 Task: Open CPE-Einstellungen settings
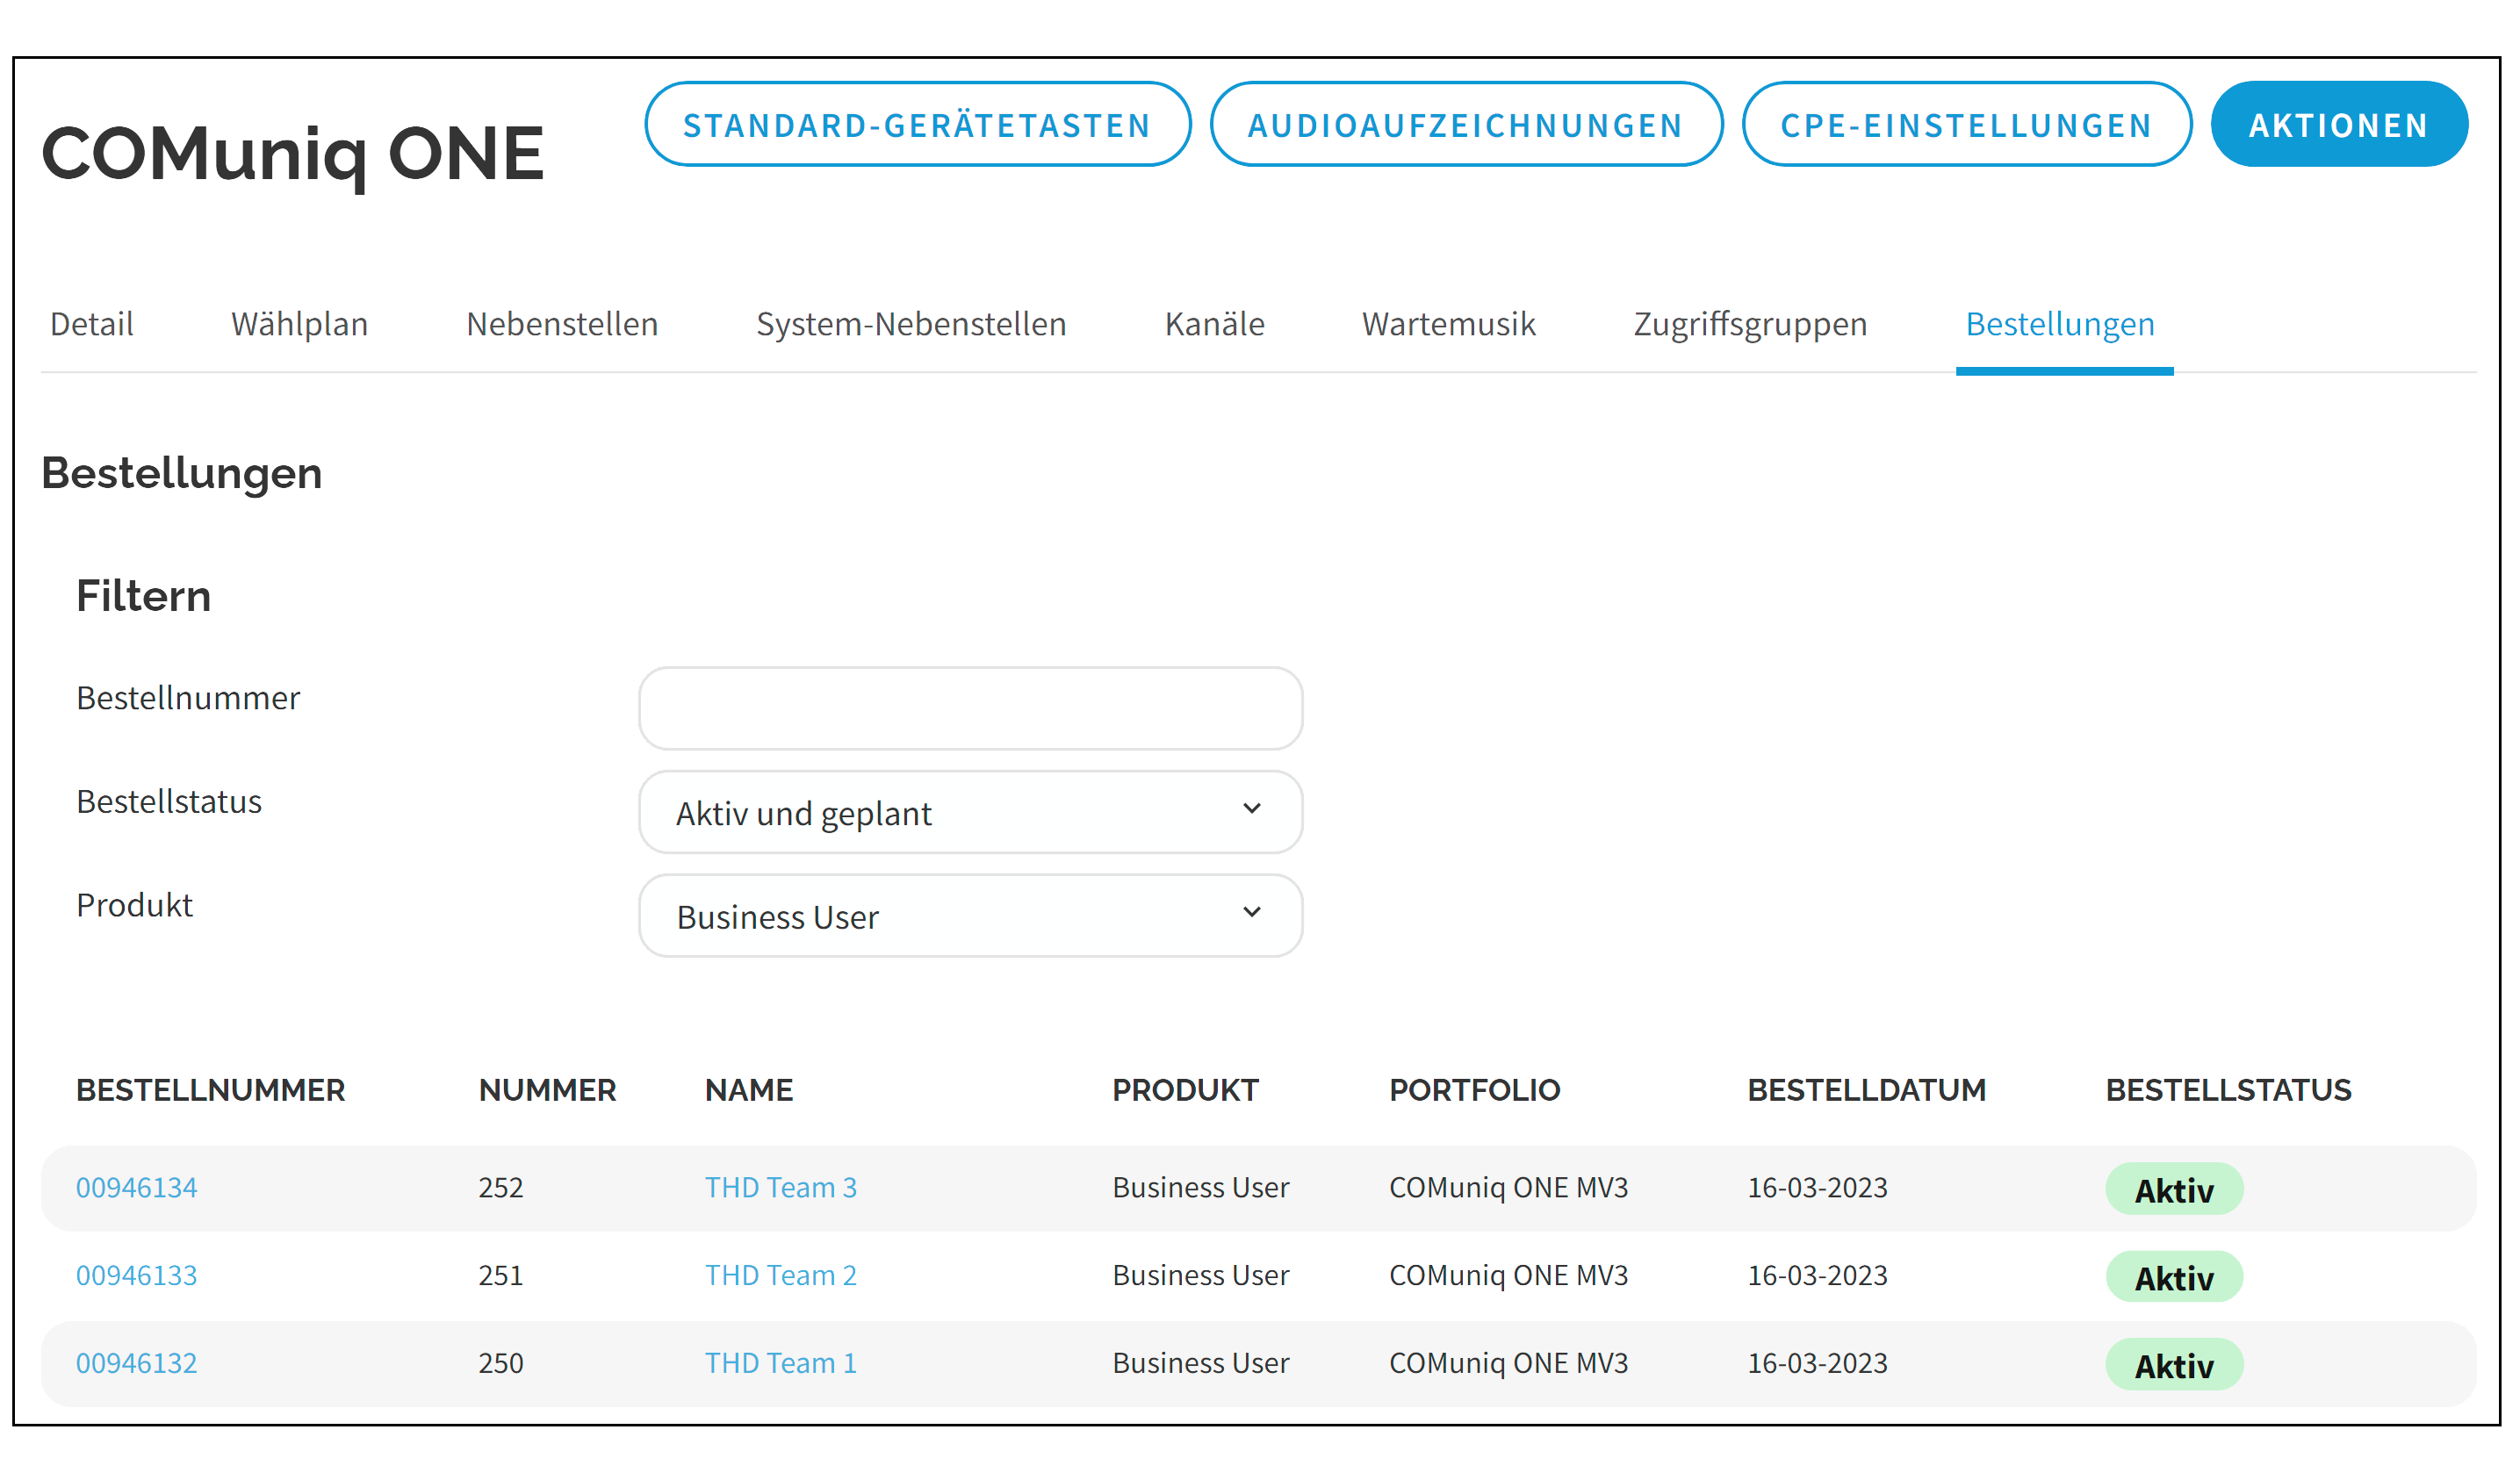tap(1966, 125)
